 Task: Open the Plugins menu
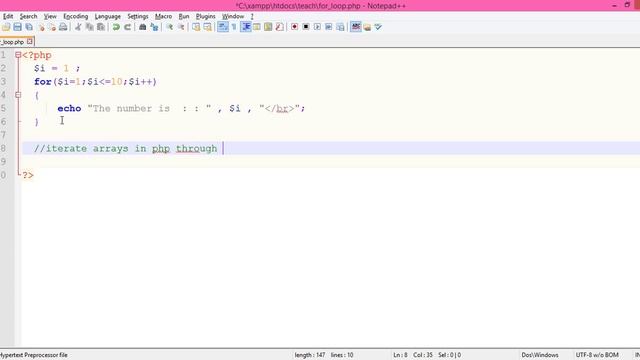coord(206,16)
